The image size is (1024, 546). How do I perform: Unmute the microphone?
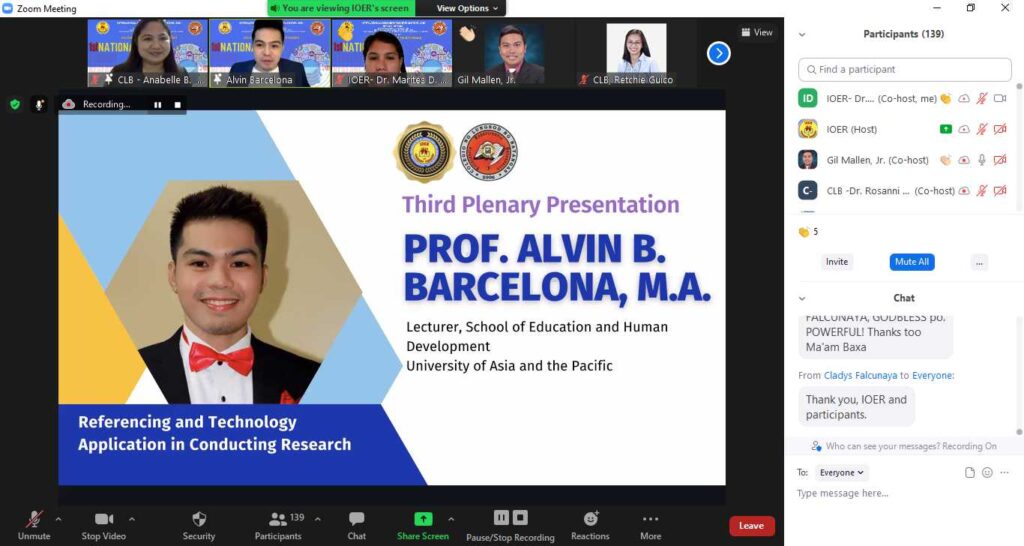coord(34,519)
